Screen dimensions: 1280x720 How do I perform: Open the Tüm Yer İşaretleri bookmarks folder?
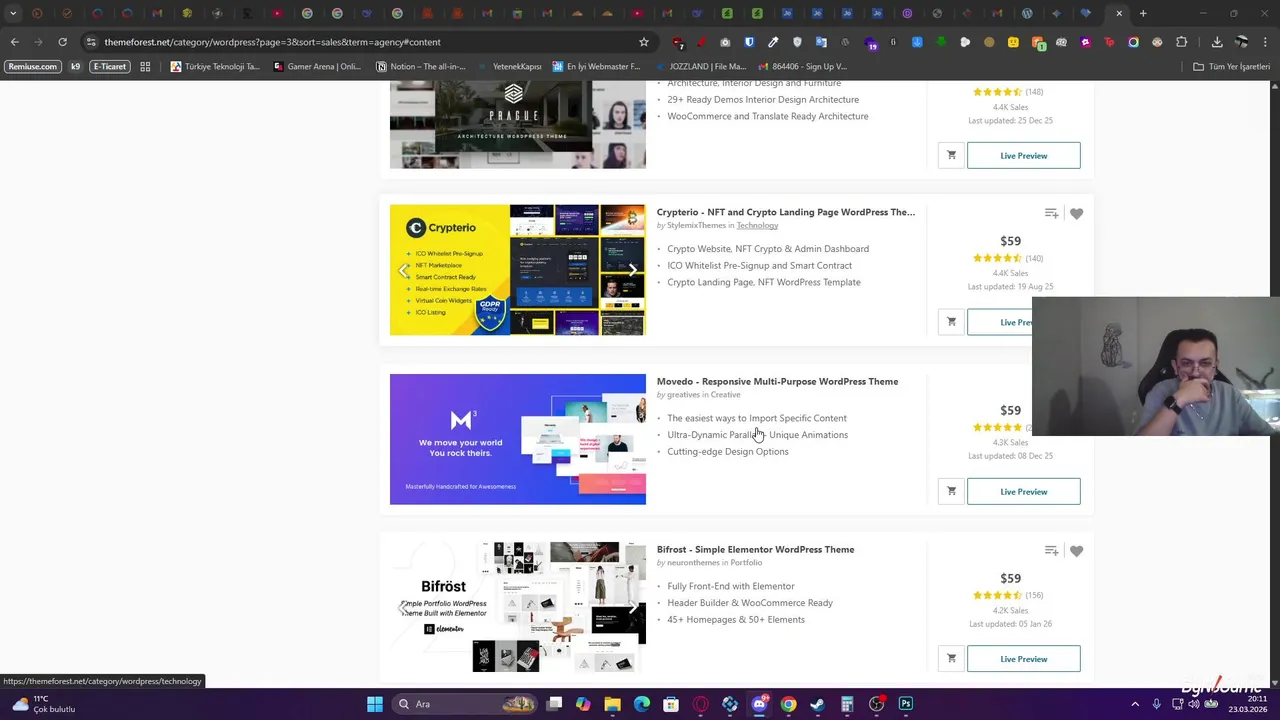pyautogui.click(x=1232, y=67)
